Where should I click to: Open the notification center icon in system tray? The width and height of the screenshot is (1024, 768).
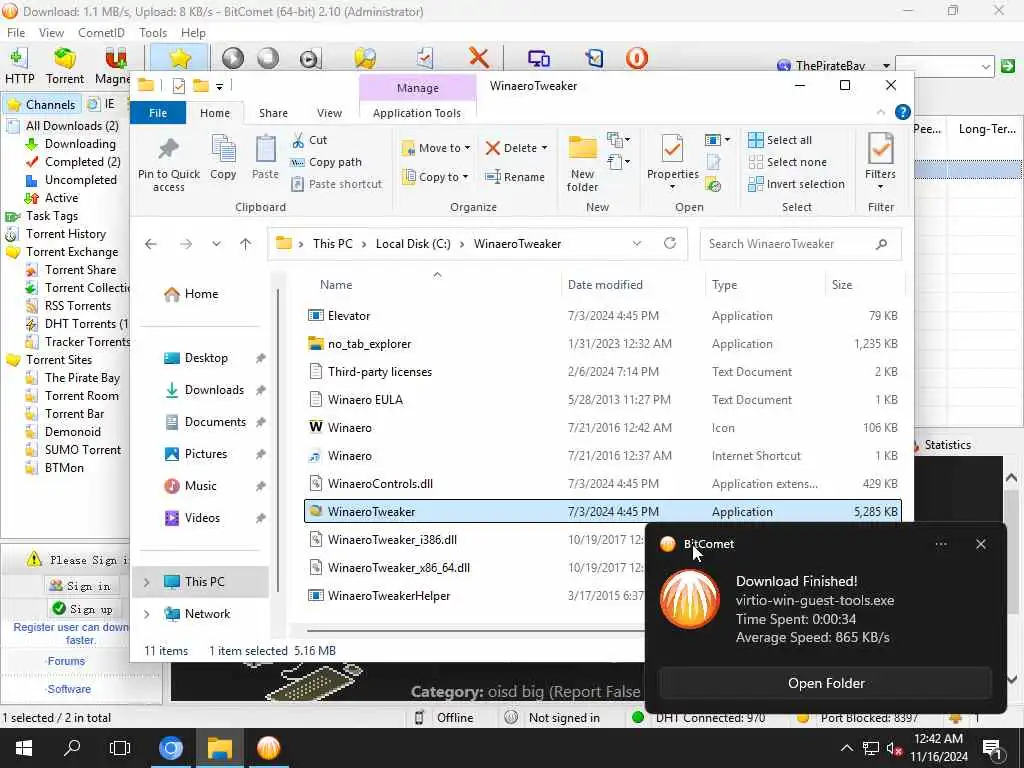(x=992, y=749)
